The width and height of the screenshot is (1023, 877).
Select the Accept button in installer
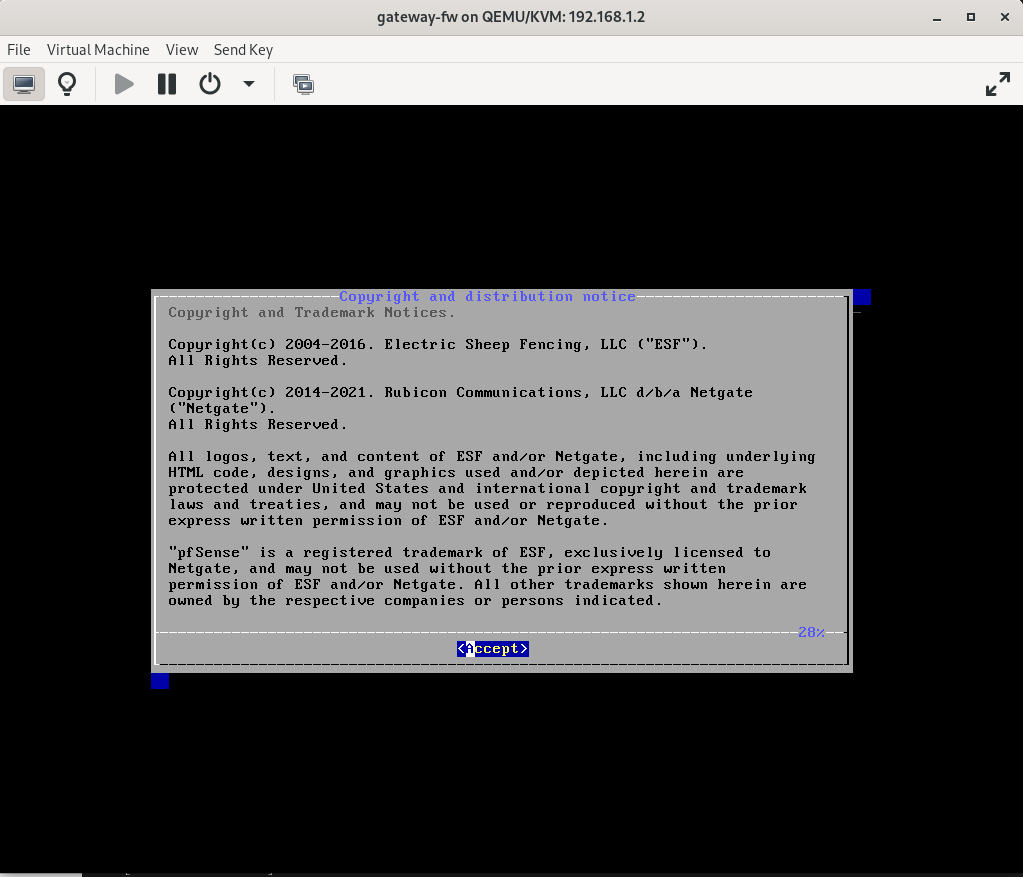point(493,649)
